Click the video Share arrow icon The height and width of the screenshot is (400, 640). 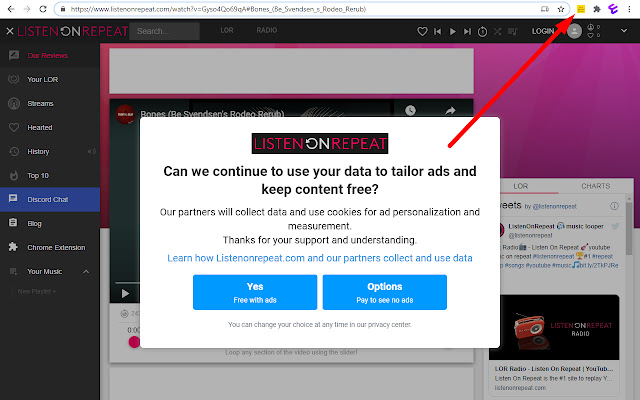click(450, 111)
